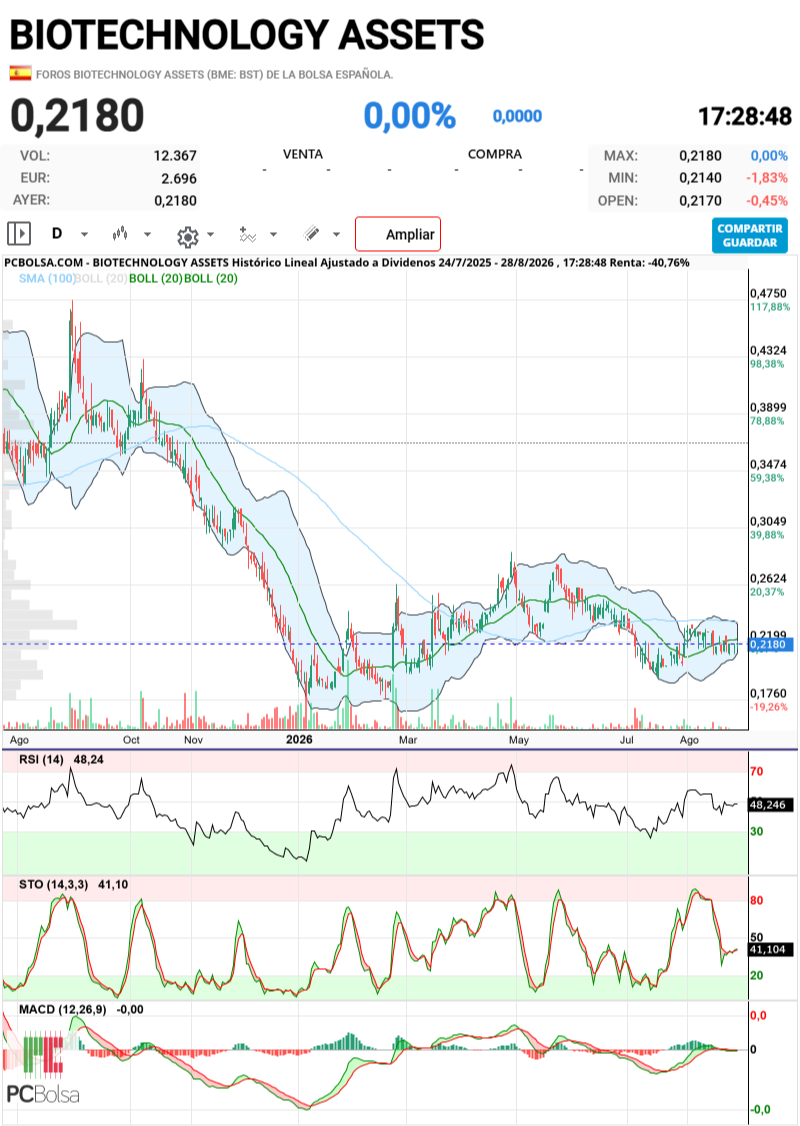Click the 0,4750 price axis label
Image resolution: width=800 pixels, height=1126 pixels.
(x=768, y=294)
